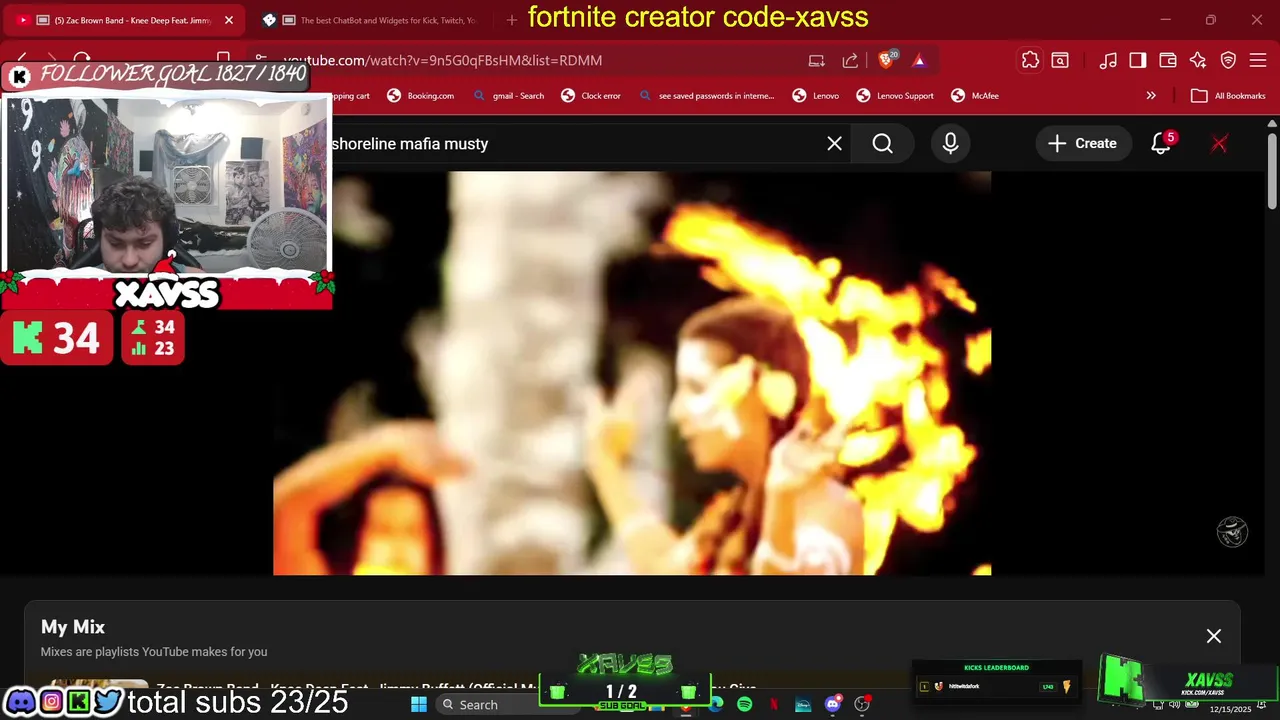Clear the YouTube search text

834,143
